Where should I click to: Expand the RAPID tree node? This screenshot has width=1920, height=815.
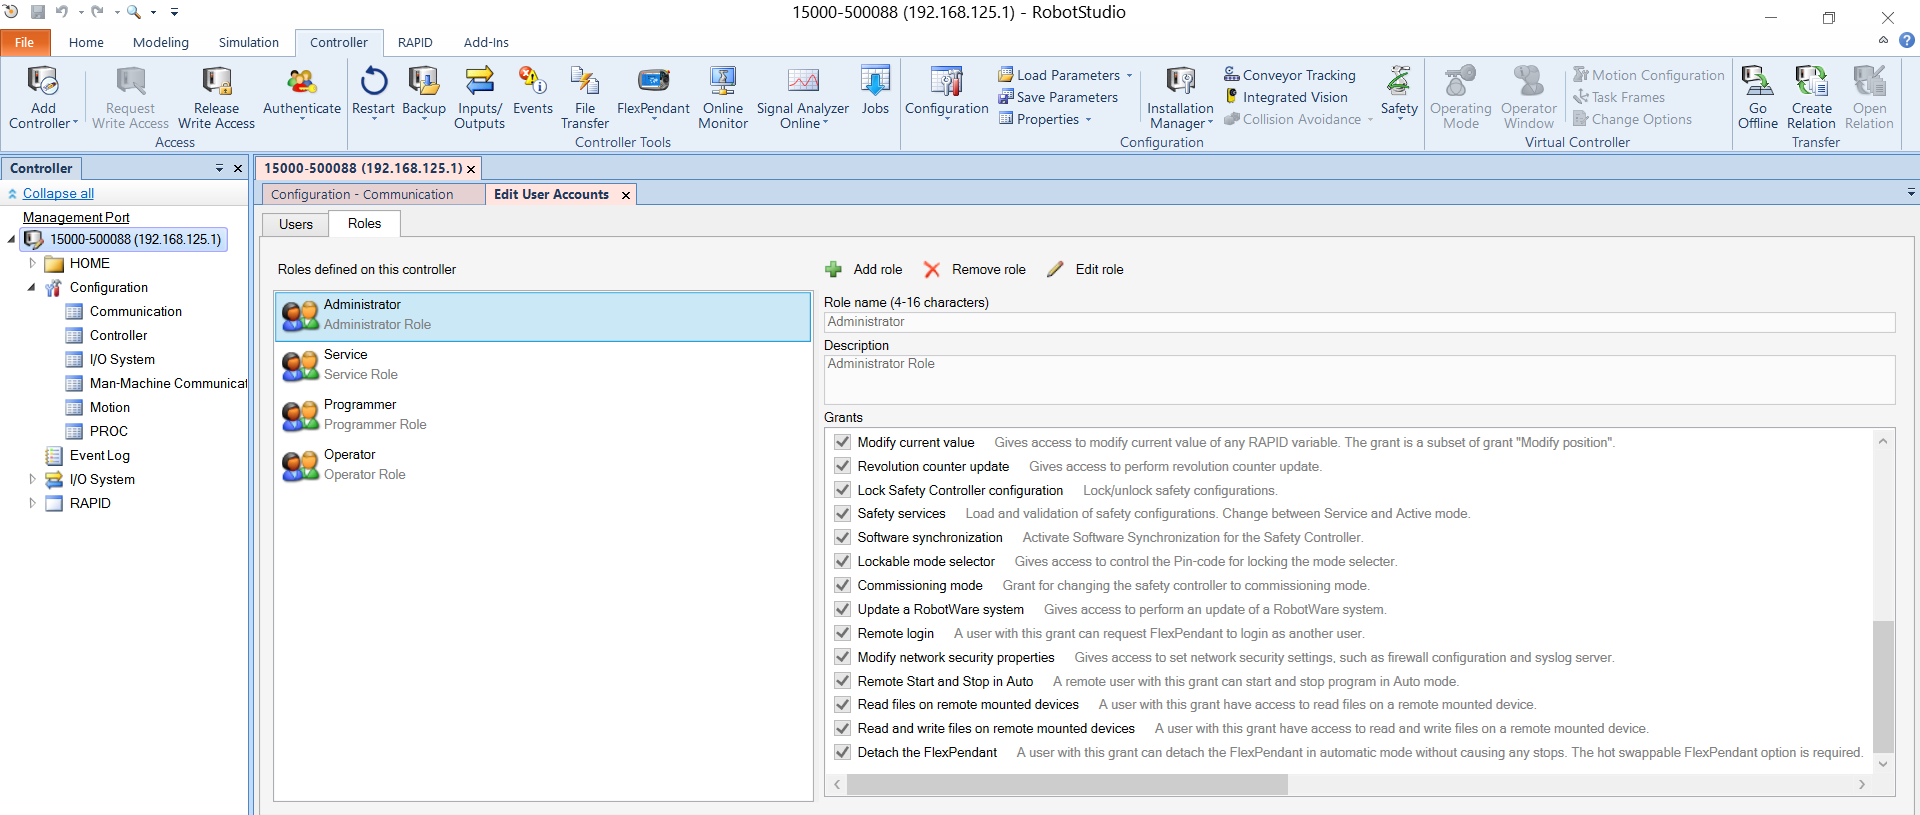32,503
